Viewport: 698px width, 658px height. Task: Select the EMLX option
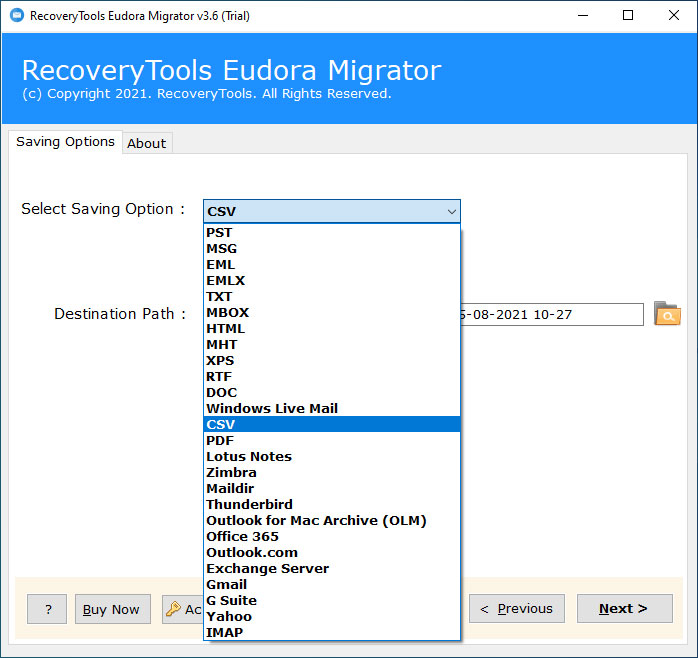tap(332, 280)
